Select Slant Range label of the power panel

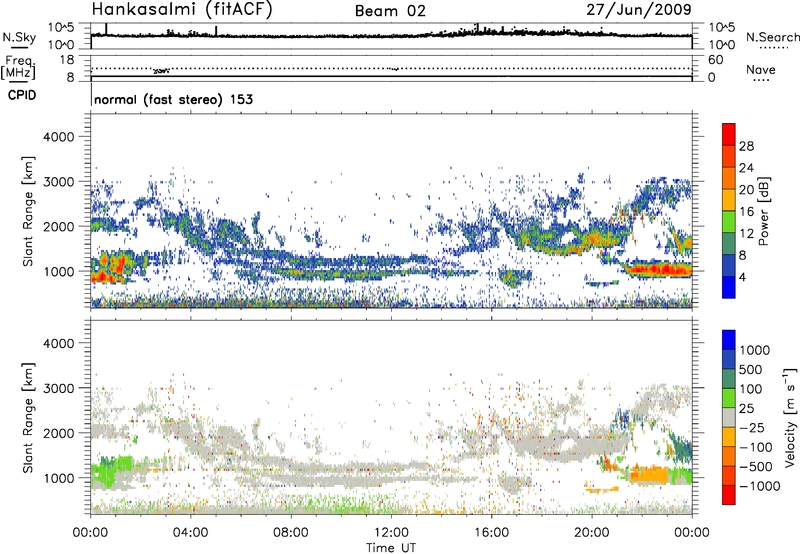coord(28,212)
